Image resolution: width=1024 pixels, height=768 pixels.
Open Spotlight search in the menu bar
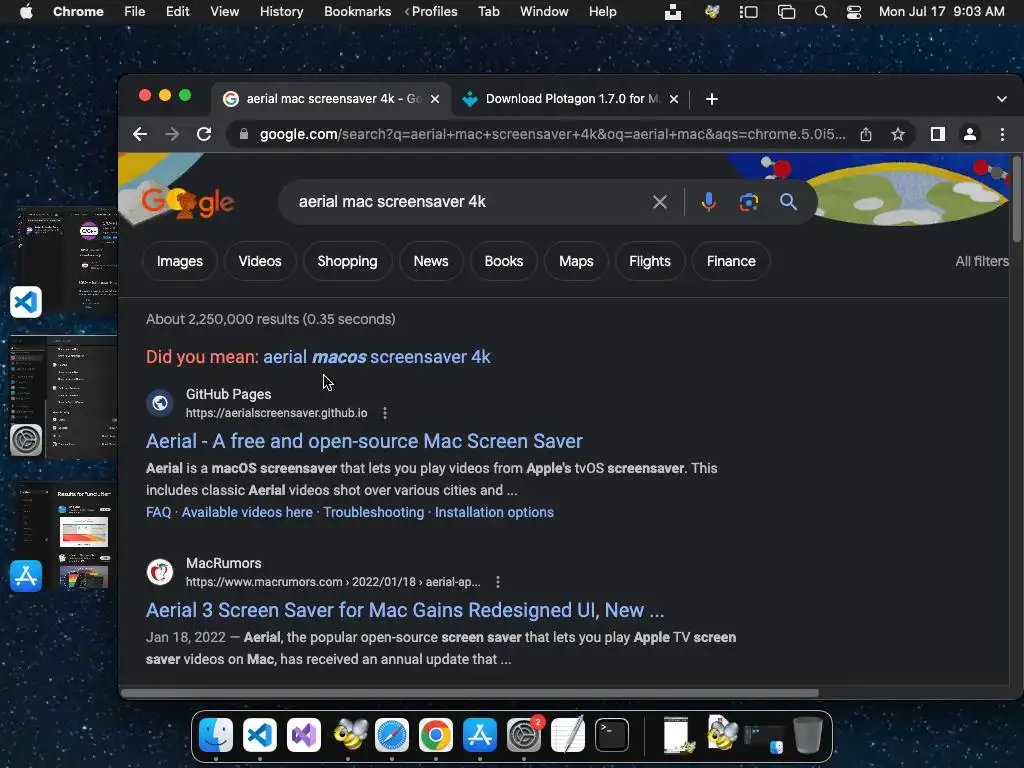[821, 12]
